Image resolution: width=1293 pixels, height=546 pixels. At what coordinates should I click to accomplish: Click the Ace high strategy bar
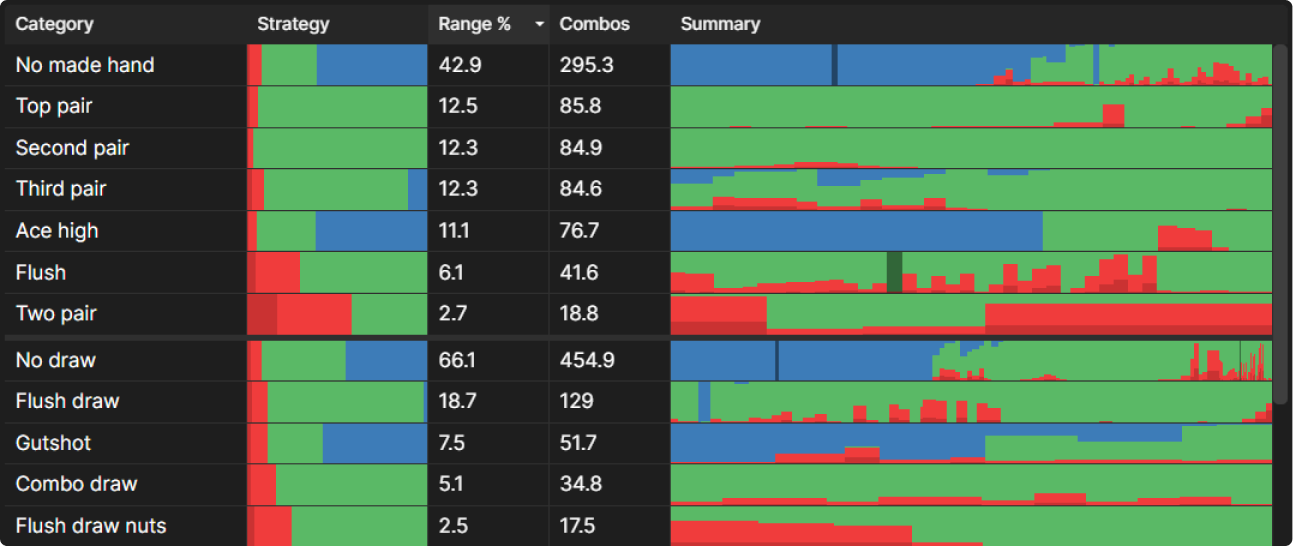tap(337, 231)
